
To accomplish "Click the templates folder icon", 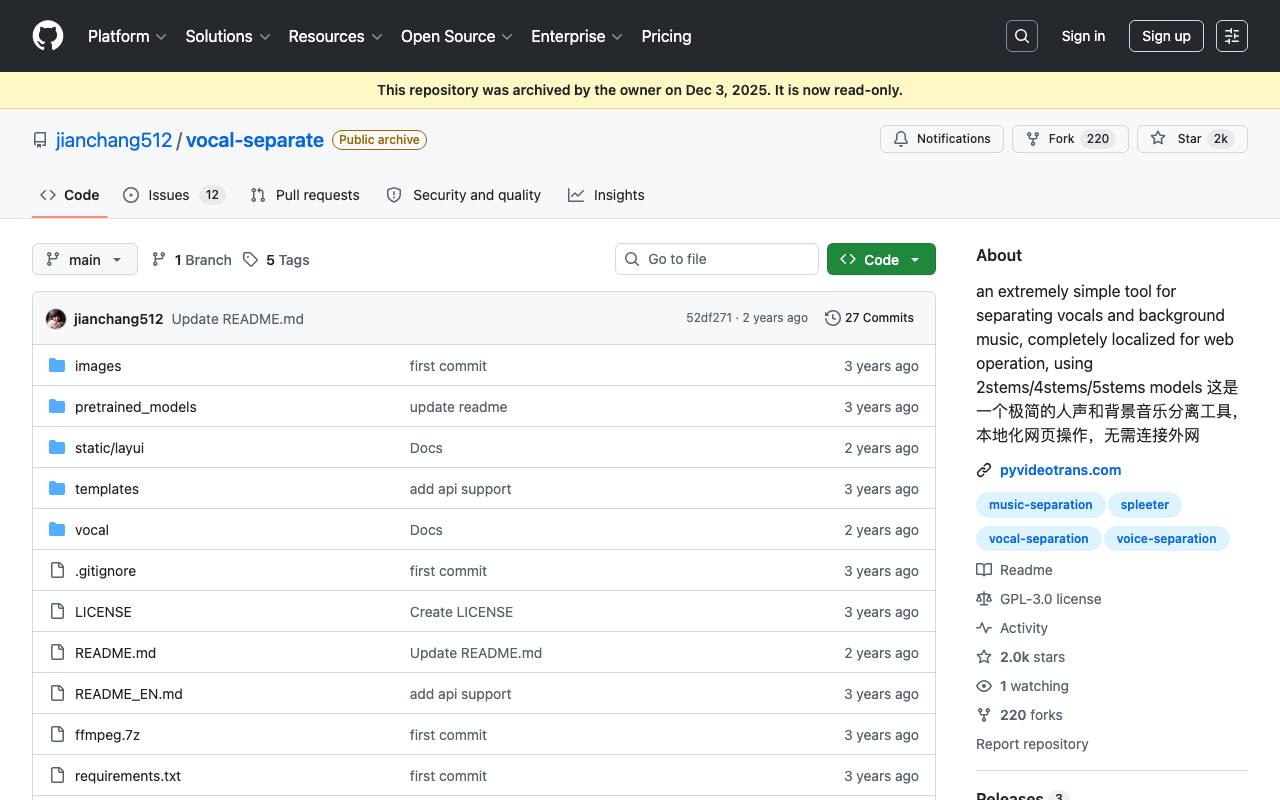I will (57, 489).
